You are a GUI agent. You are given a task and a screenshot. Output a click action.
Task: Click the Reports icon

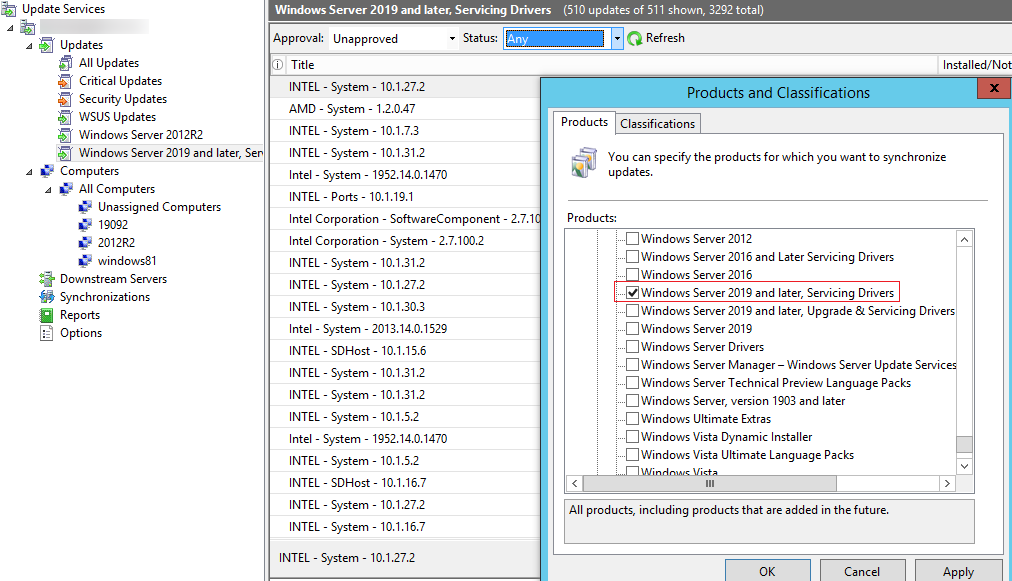tap(46, 316)
